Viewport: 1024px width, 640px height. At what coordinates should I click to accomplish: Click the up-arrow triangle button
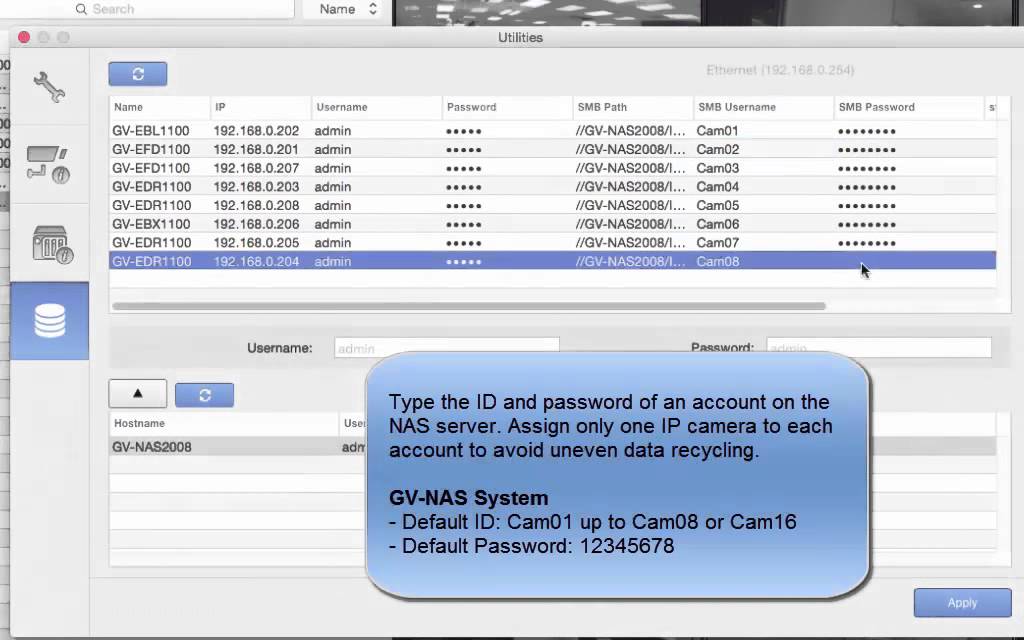coord(138,394)
